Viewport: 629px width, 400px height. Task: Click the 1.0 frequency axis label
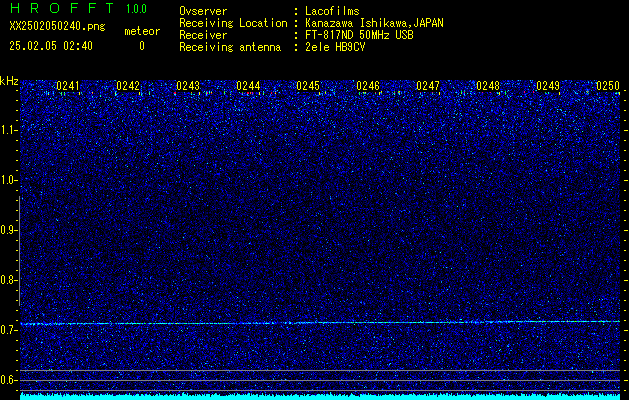[8, 181]
